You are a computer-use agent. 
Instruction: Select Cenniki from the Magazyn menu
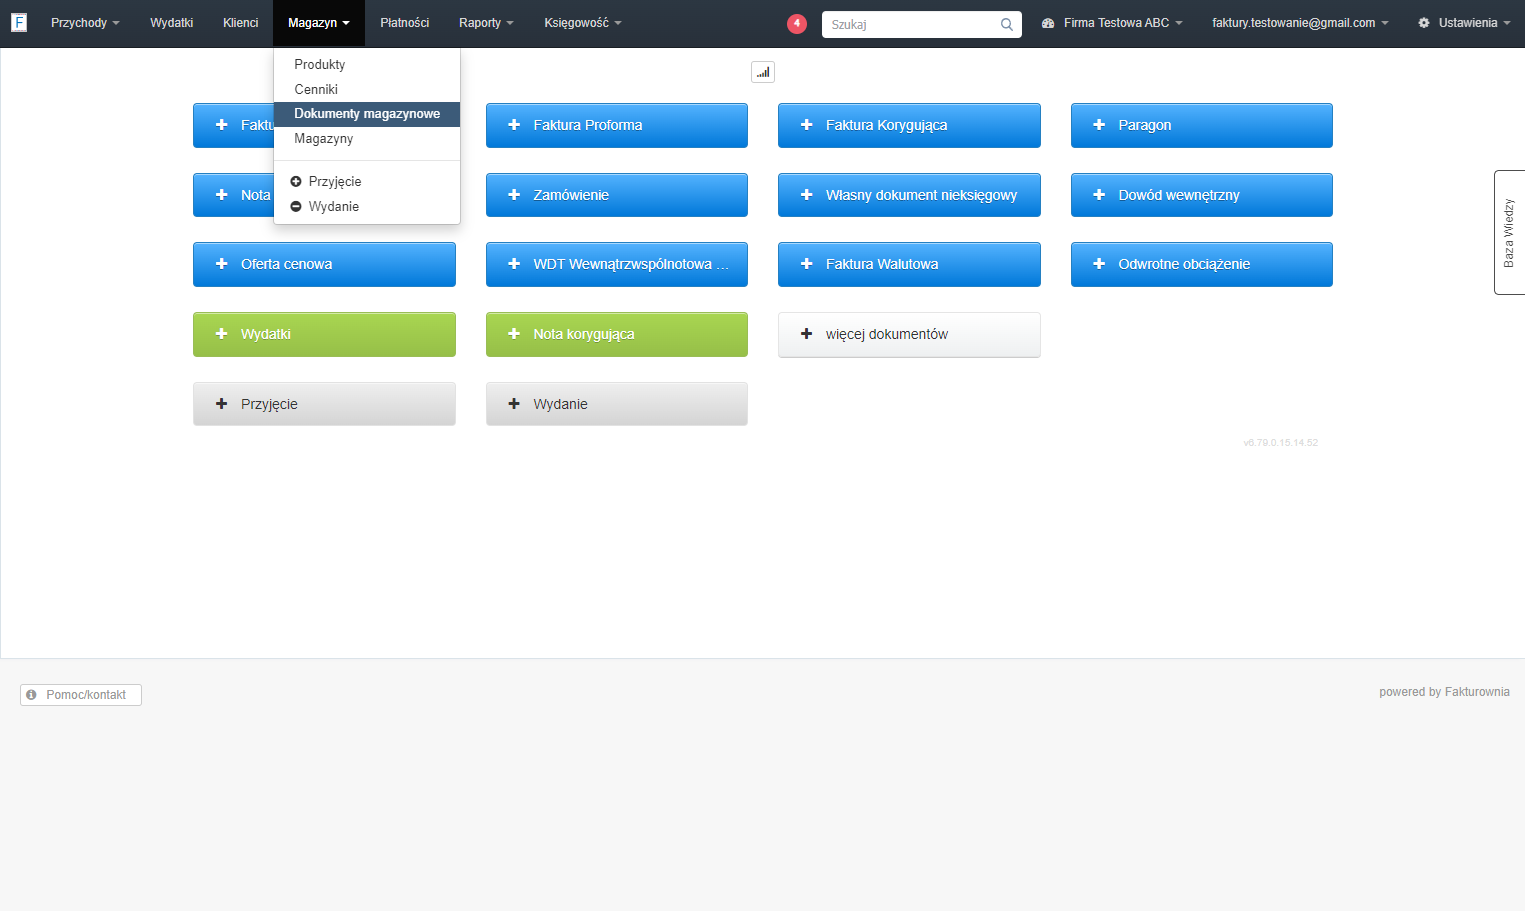point(367,89)
